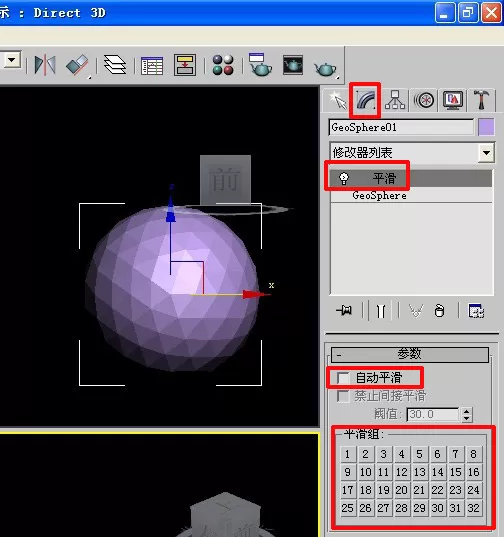This screenshot has width=504, height=537.
Task: Switch to the Utilities hammer tab
Action: click(481, 100)
